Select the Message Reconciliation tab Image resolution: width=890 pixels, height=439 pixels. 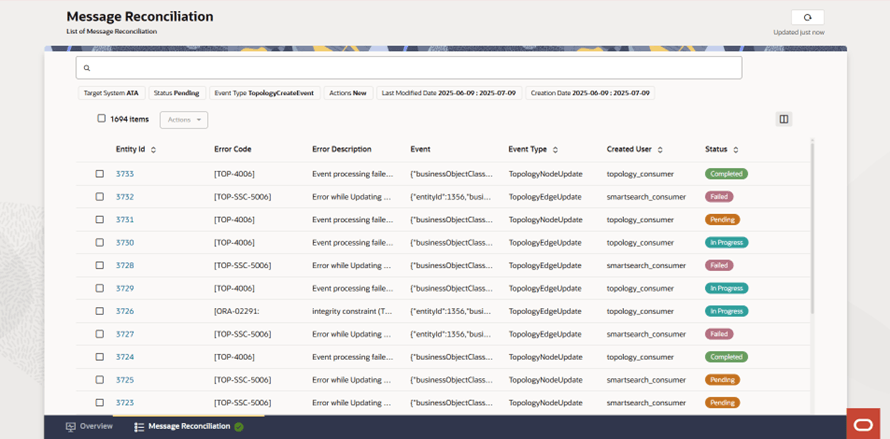(x=188, y=427)
